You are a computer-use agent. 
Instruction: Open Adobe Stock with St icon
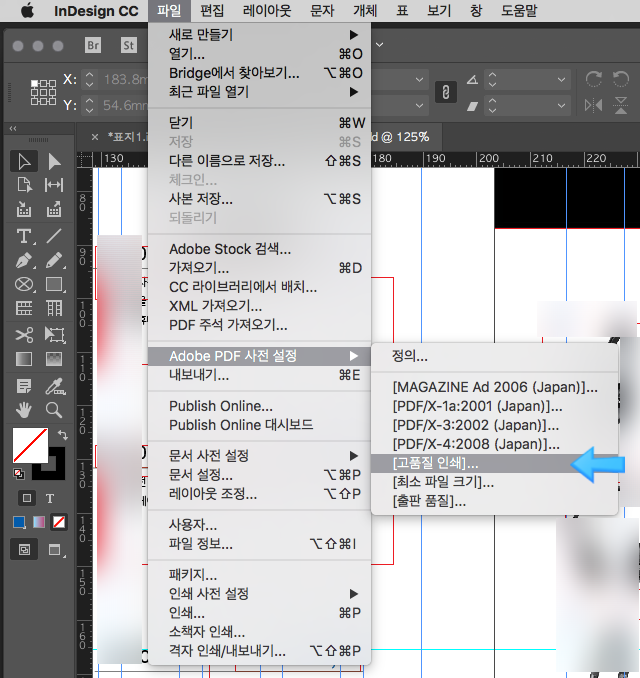[128, 45]
